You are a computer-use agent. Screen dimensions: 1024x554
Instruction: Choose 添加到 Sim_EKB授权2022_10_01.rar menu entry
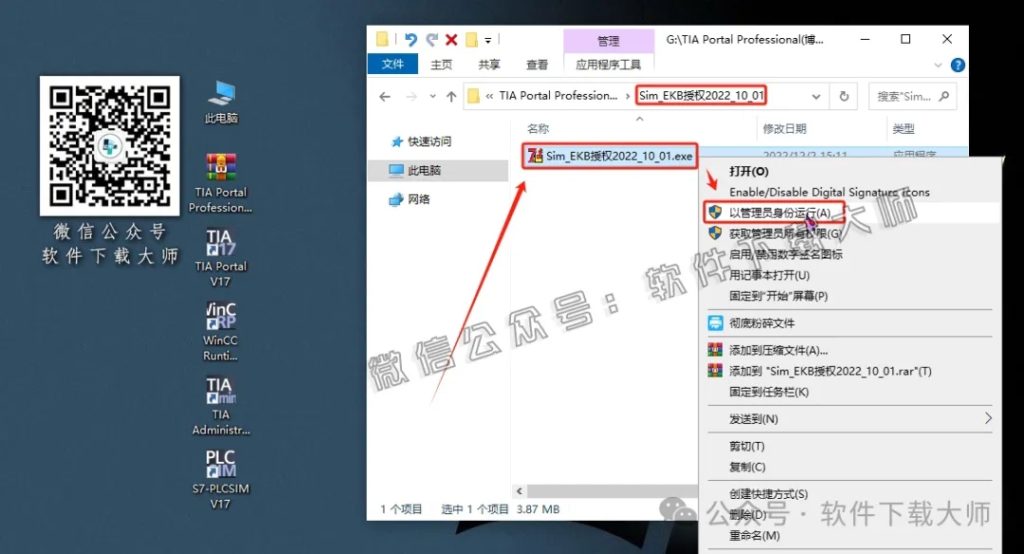830,371
